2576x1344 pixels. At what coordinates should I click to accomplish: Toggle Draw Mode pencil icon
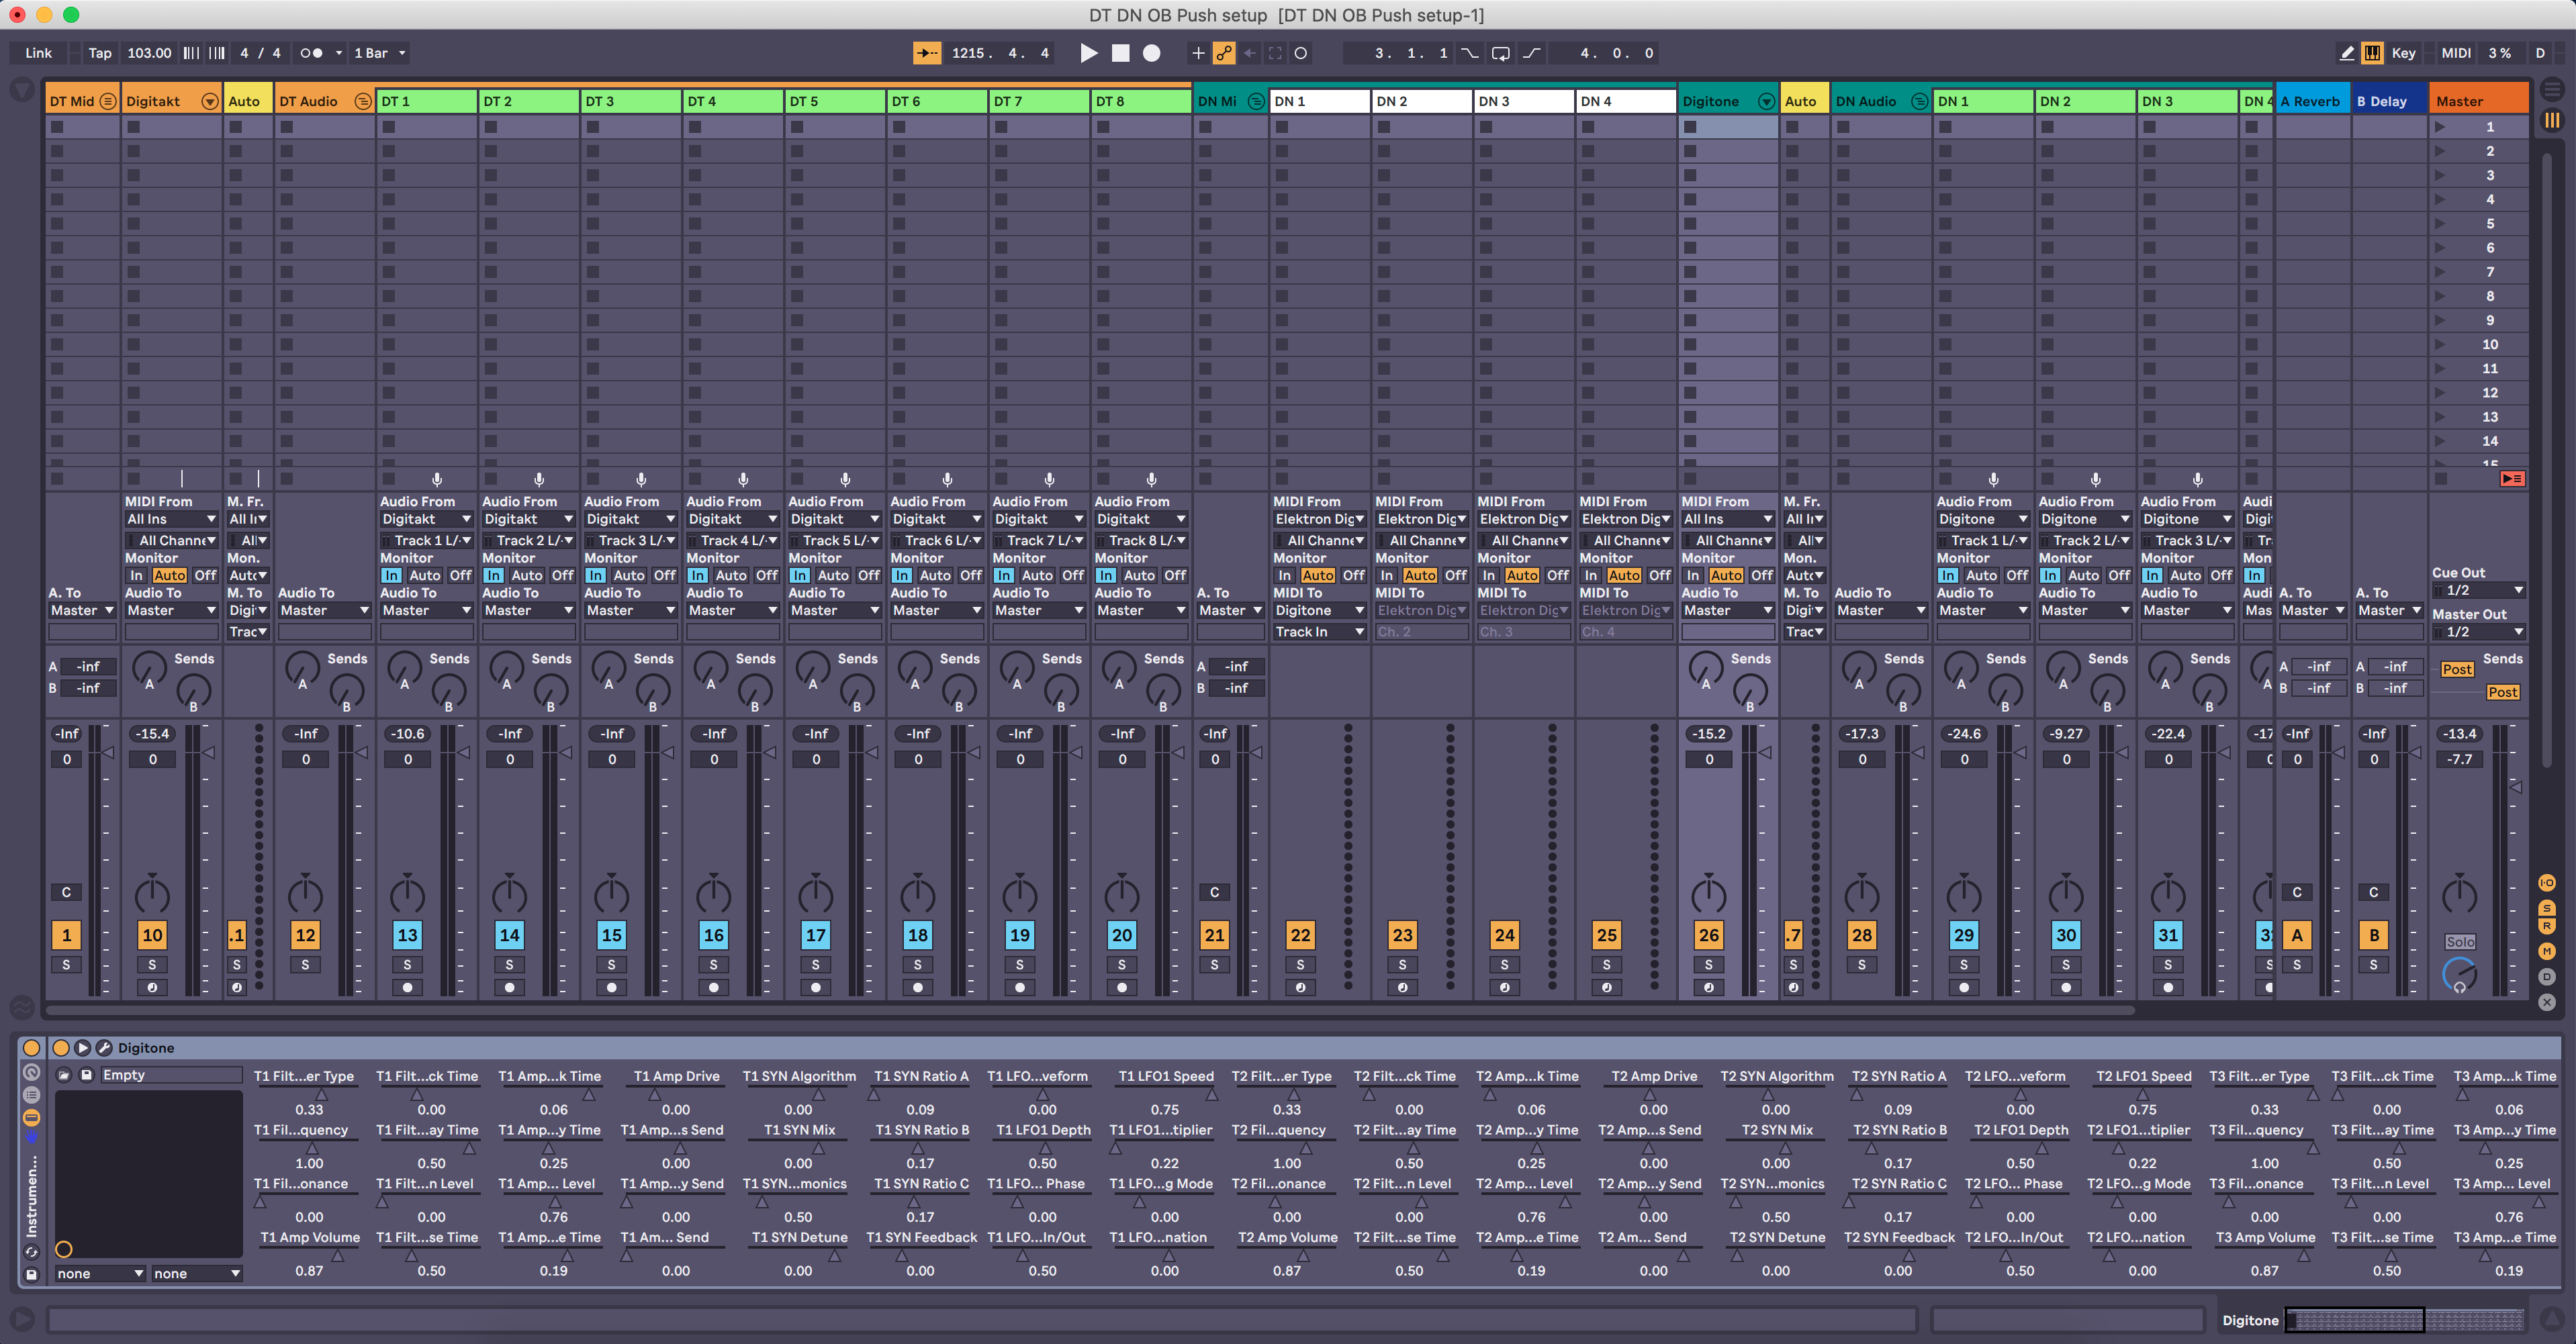(2347, 53)
